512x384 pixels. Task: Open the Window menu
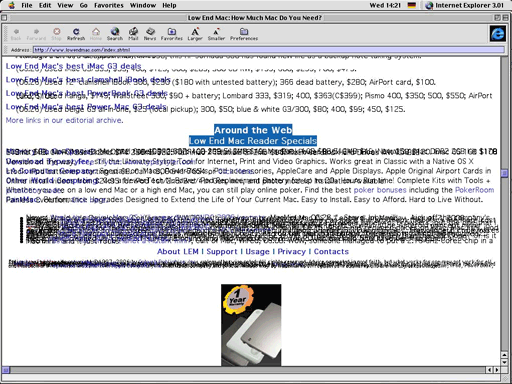coord(143,5)
